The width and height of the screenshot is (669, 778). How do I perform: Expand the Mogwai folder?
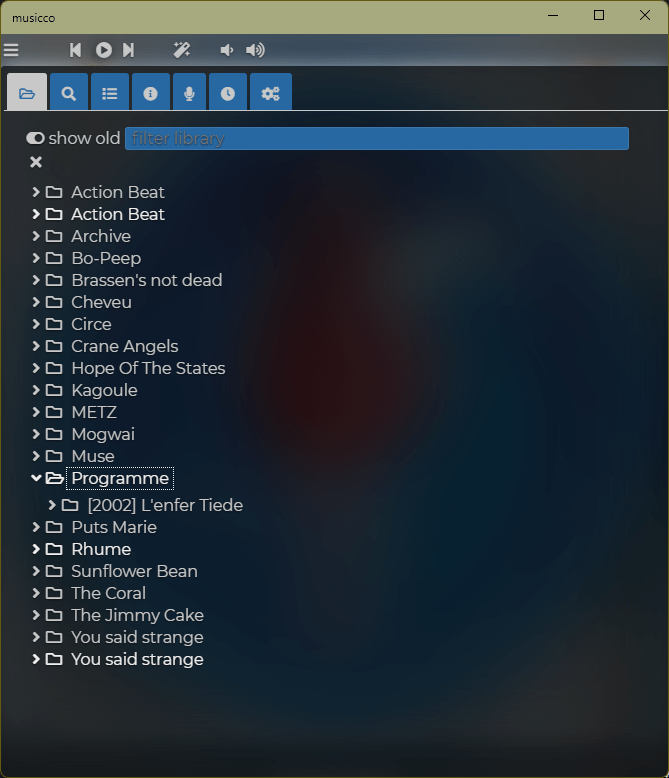36,434
